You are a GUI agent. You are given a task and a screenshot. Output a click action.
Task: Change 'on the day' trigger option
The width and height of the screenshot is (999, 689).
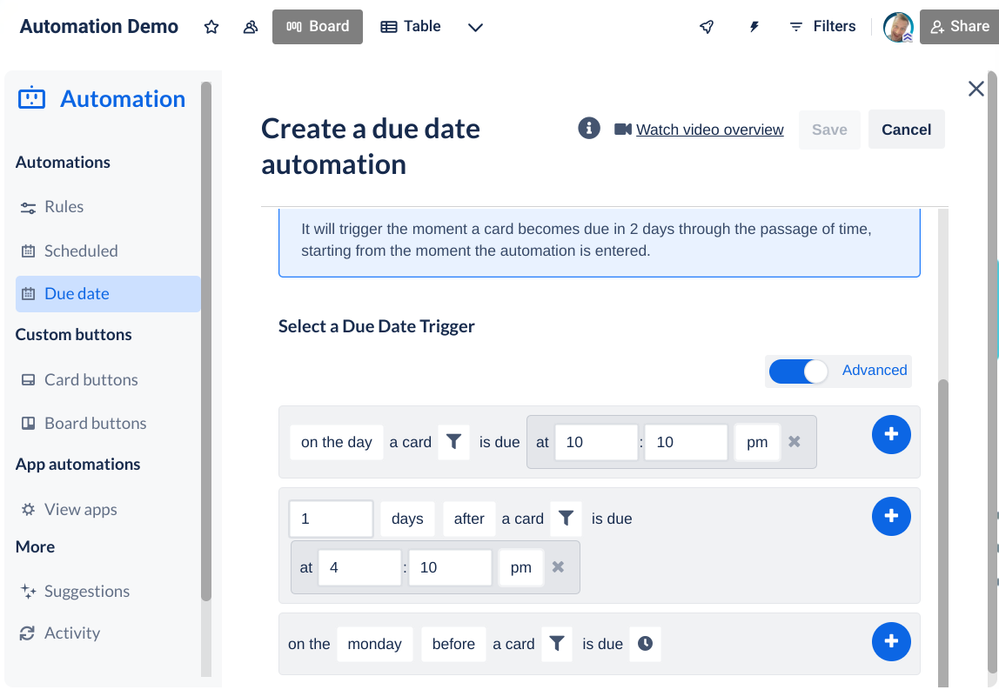[x=336, y=442]
